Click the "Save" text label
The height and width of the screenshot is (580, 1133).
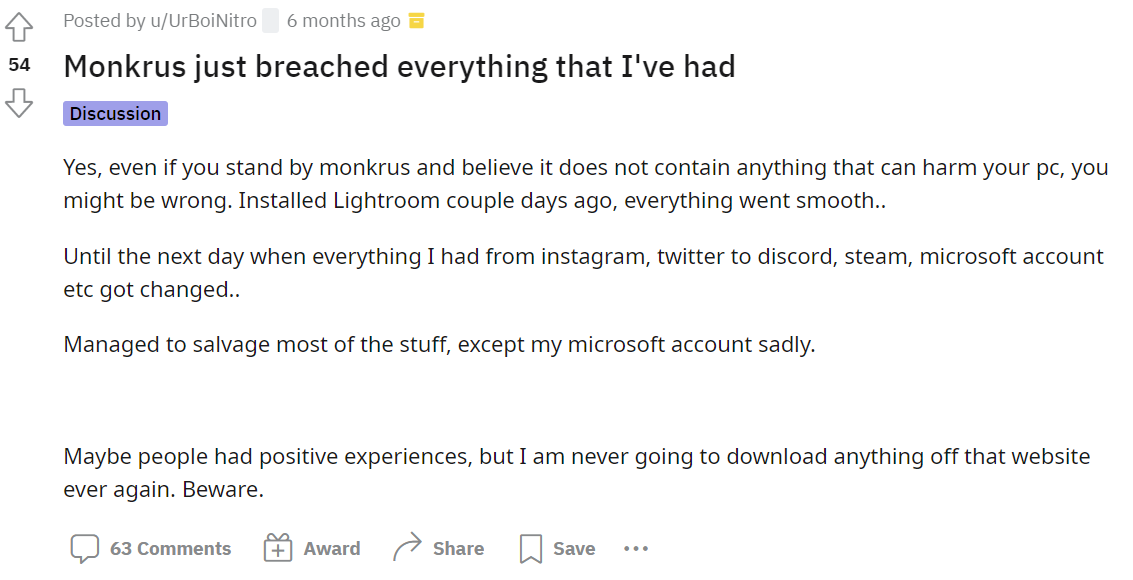574,549
